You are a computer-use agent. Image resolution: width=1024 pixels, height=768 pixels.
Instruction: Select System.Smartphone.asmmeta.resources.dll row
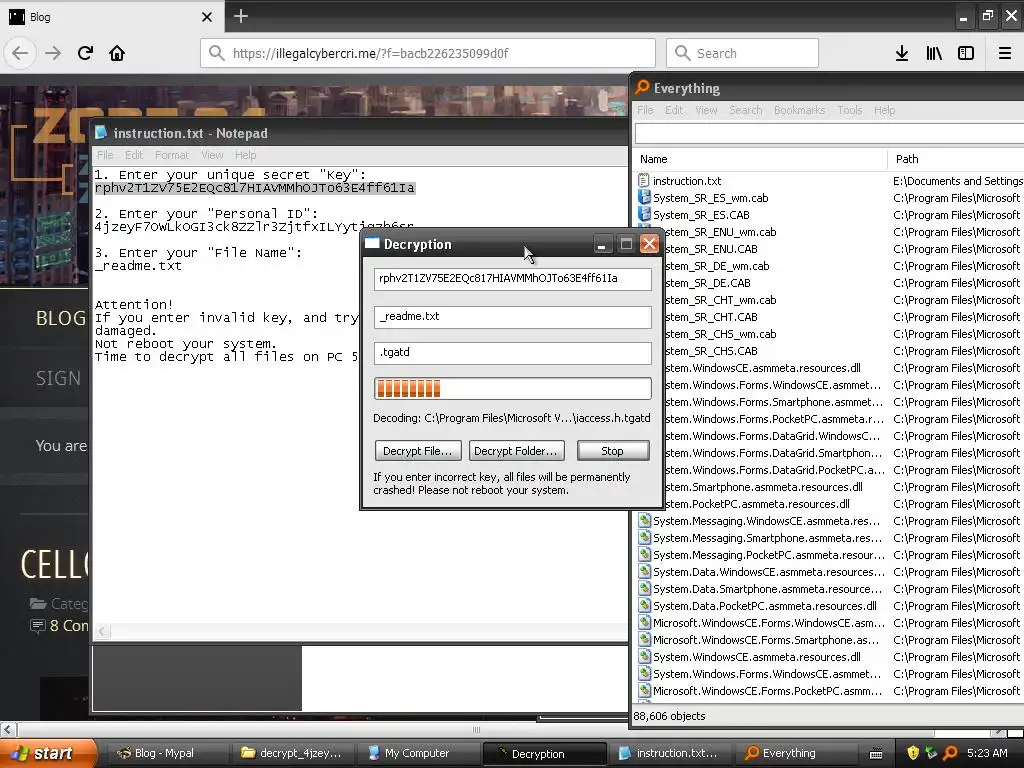[x=764, y=487]
